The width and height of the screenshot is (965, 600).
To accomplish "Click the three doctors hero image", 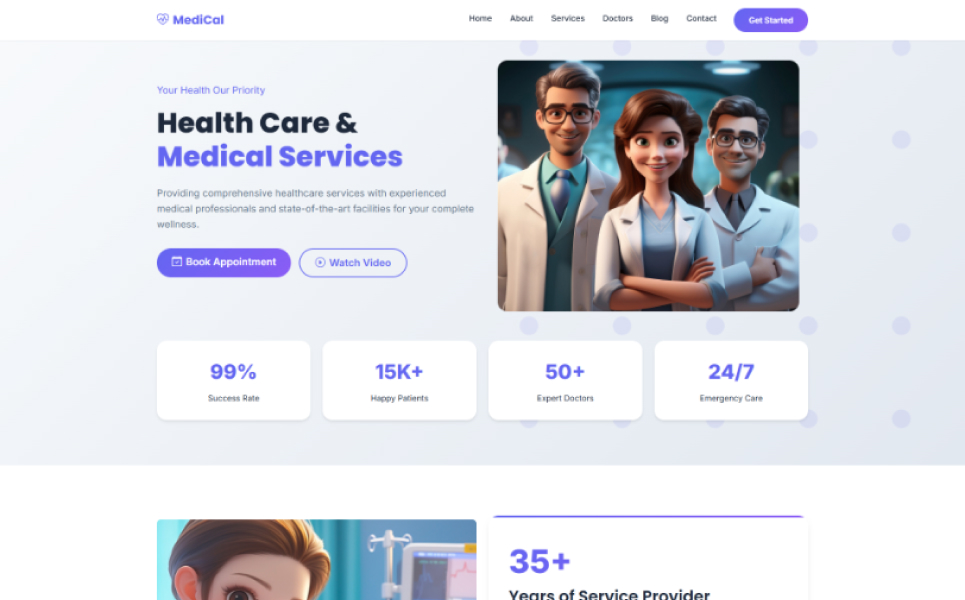I will click(648, 185).
